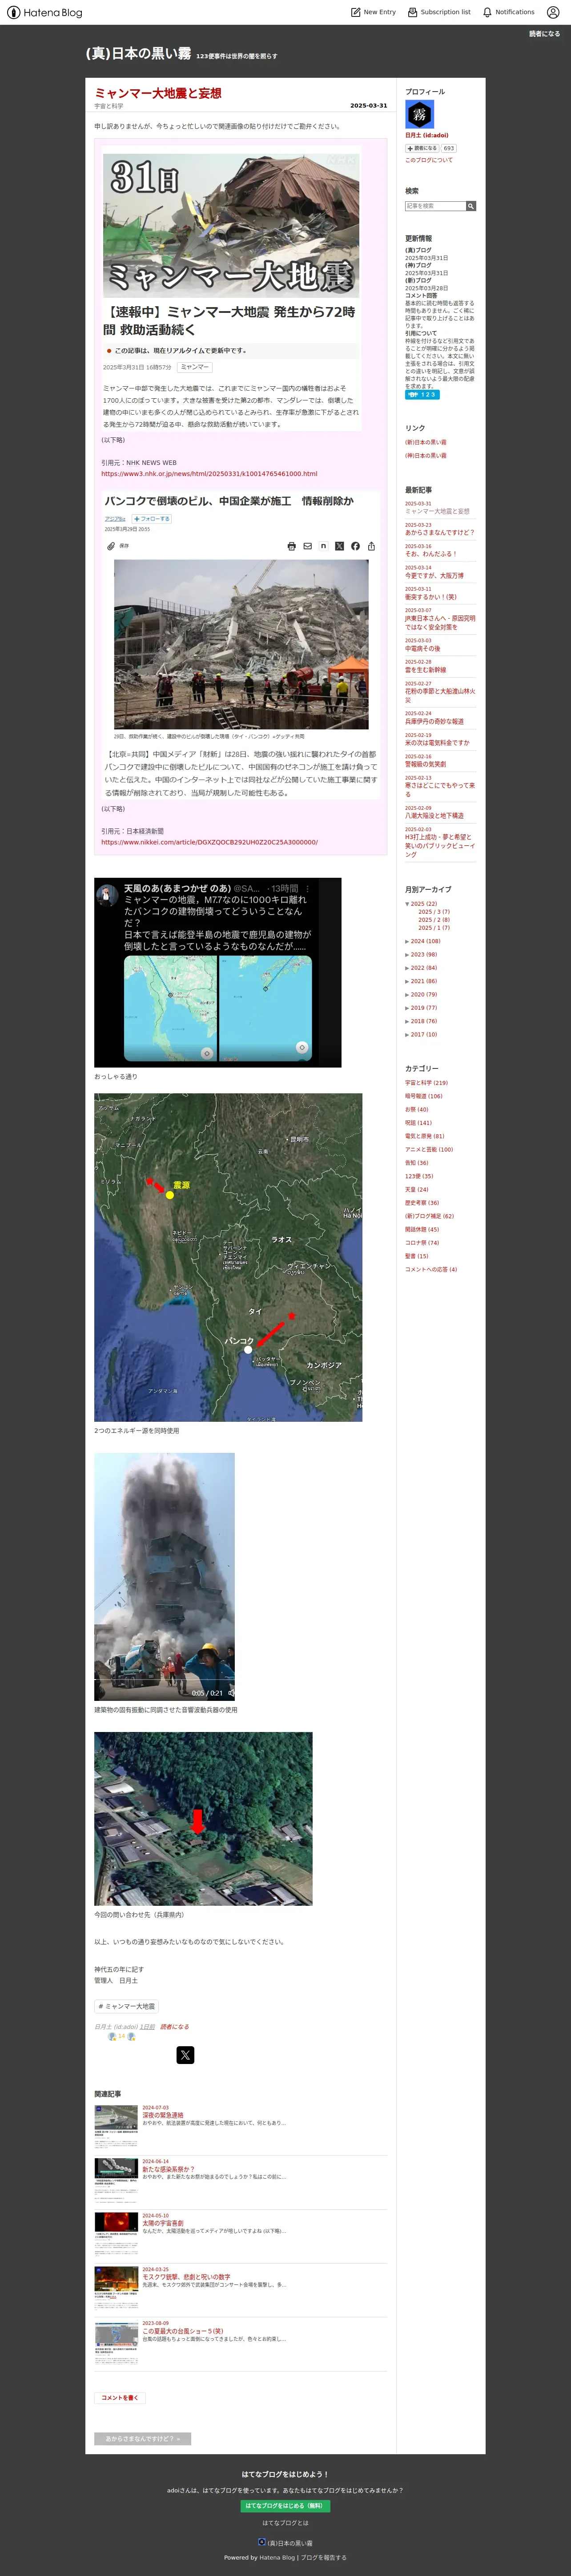The width and height of the screenshot is (571, 2576).
Task: Open recent post 中電病その後
Action: pos(422,648)
